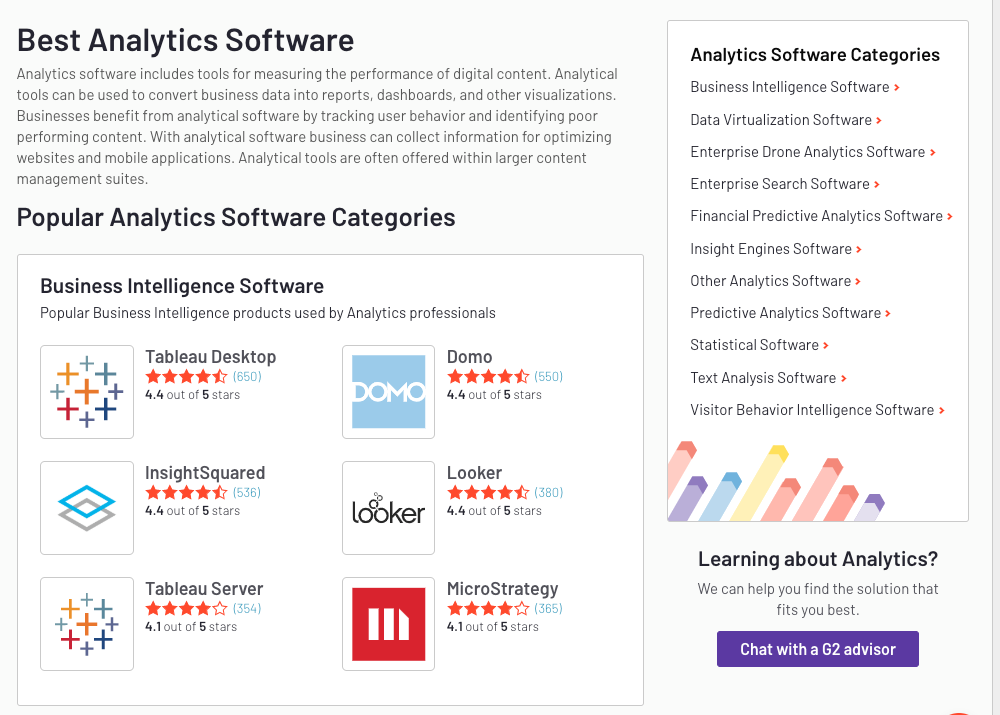Viewport: 1000px width, 715px height.
Task: Open Domo product title link
Action: (469, 357)
